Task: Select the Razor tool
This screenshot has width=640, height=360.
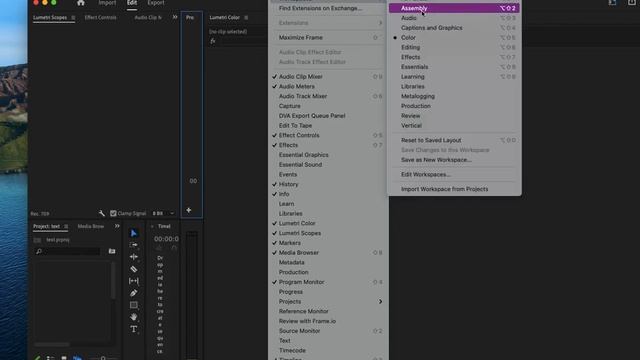Action: 133,269
